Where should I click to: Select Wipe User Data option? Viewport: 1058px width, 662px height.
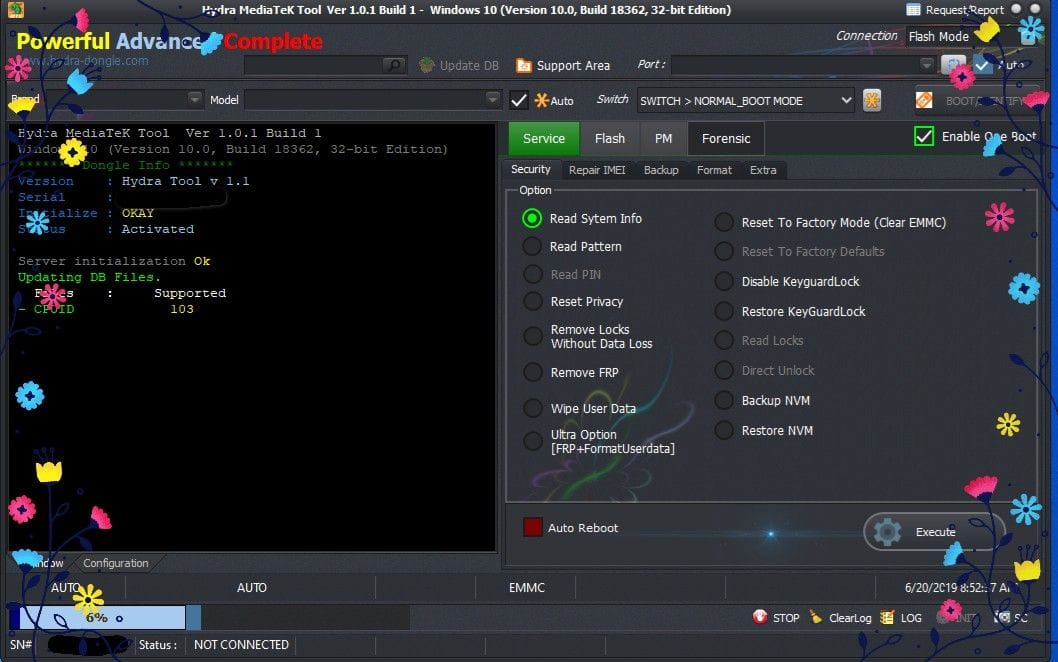[532, 408]
